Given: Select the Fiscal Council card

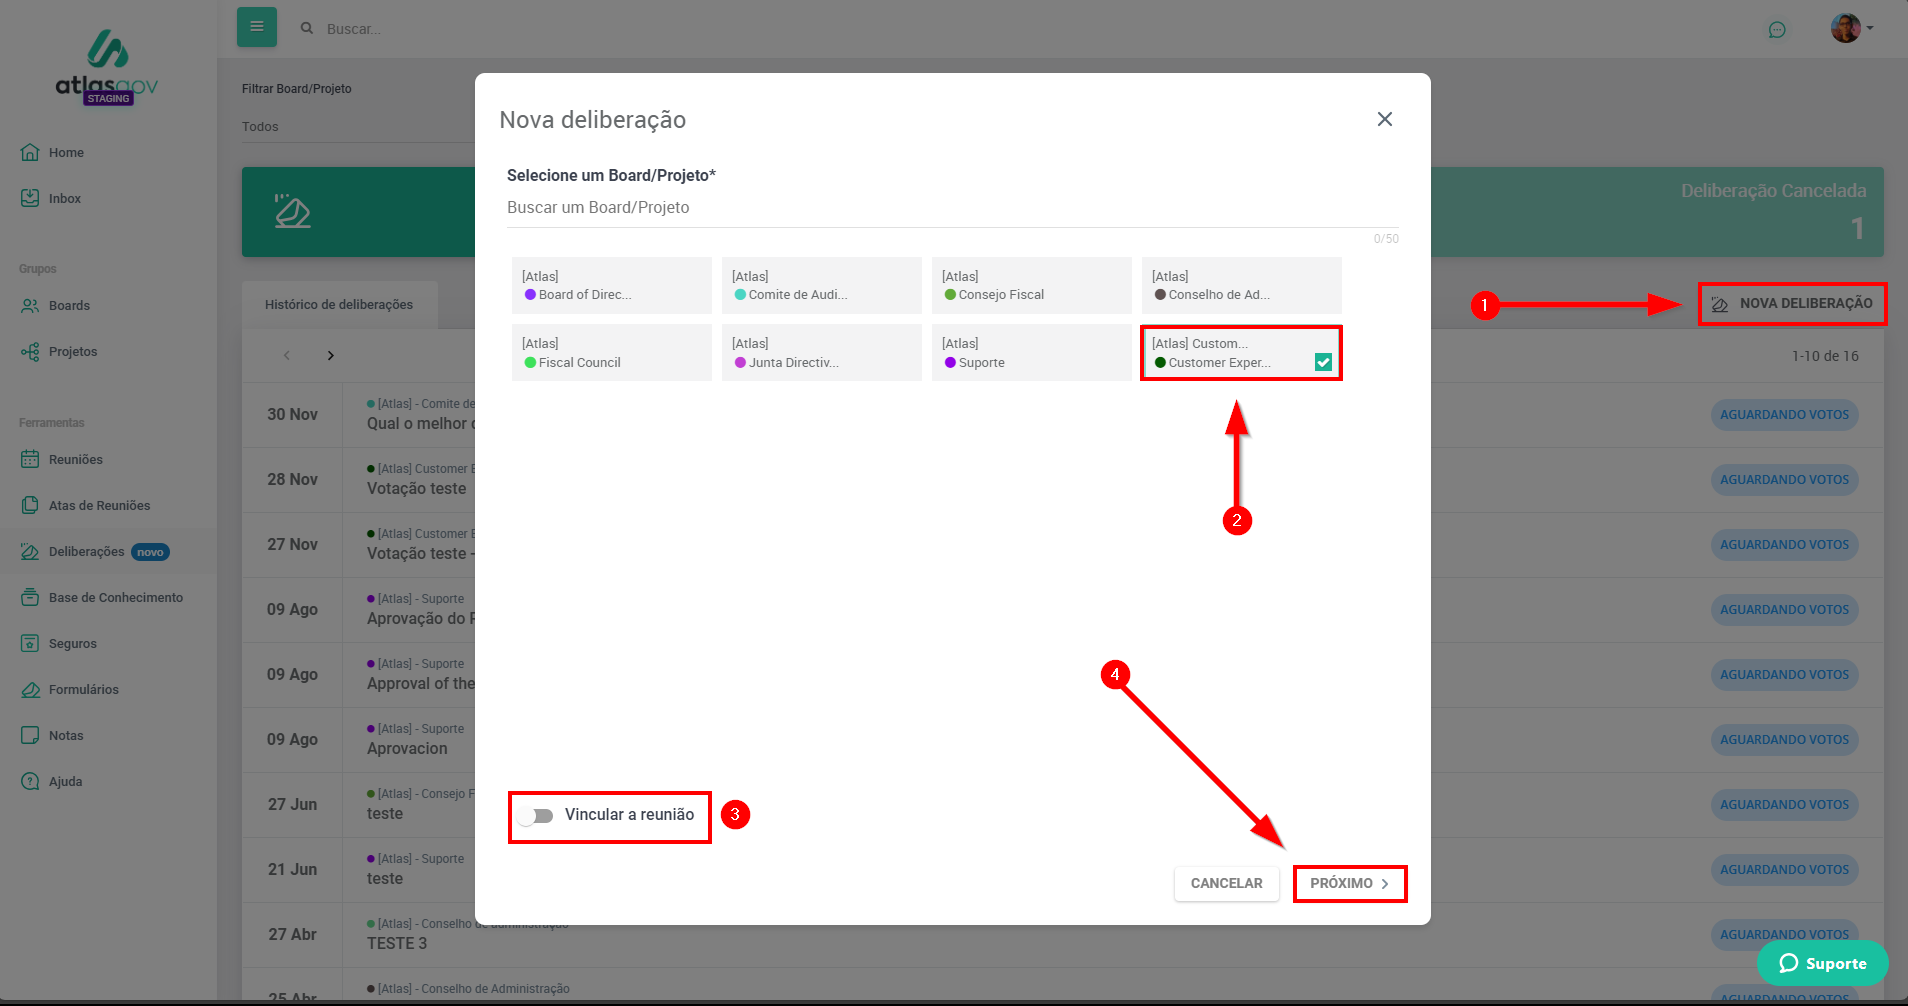Looking at the screenshot, I should pyautogui.click(x=612, y=352).
